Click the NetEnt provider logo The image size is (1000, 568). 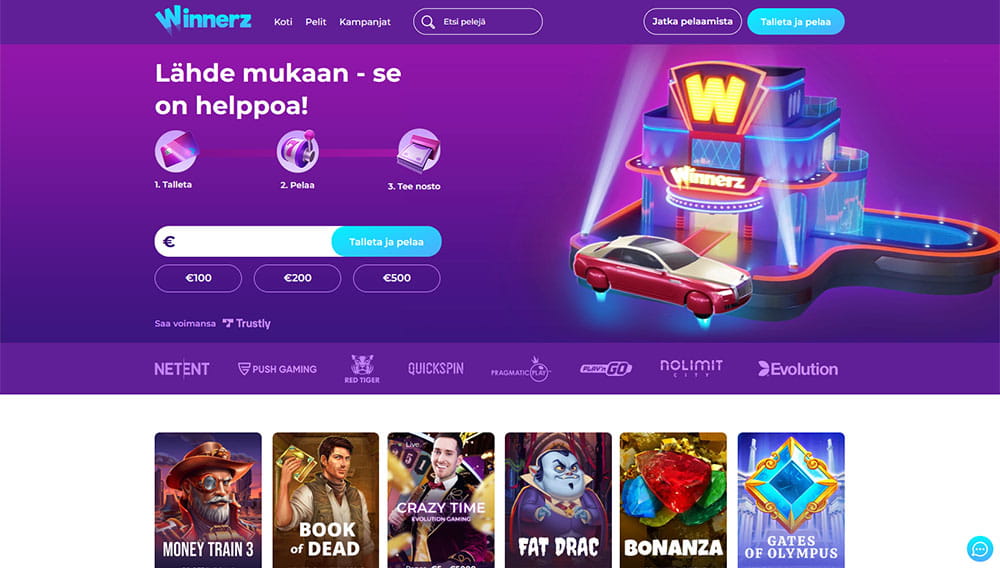(x=182, y=369)
